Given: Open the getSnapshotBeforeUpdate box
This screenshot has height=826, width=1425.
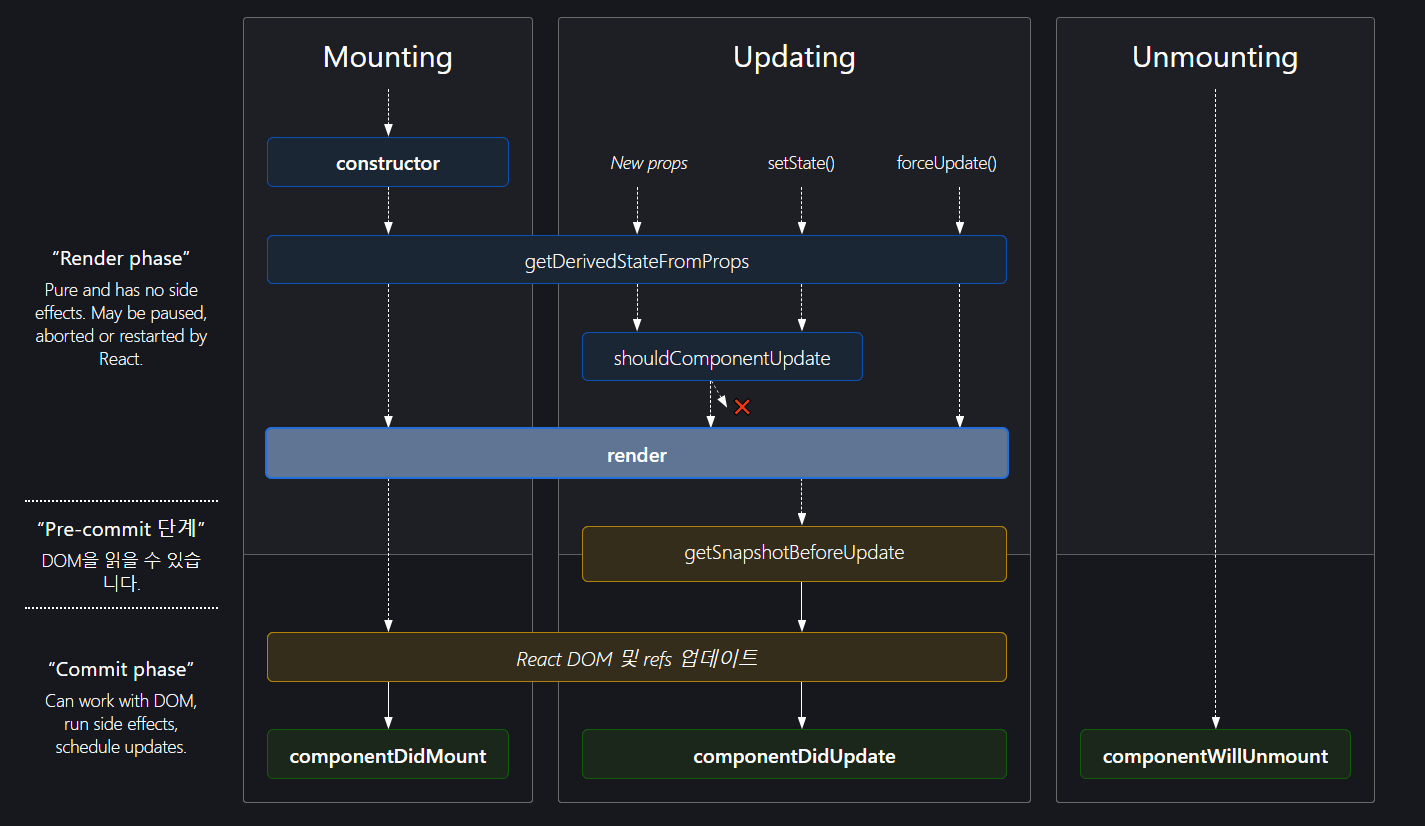Looking at the screenshot, I should tap(794, 553).
